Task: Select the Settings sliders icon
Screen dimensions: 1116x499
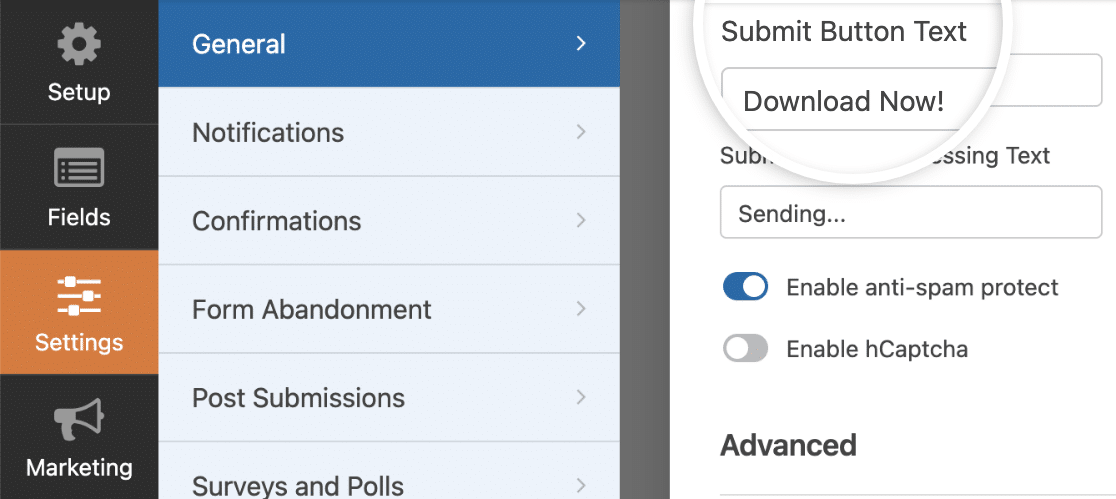Action: tap(79, 296)
